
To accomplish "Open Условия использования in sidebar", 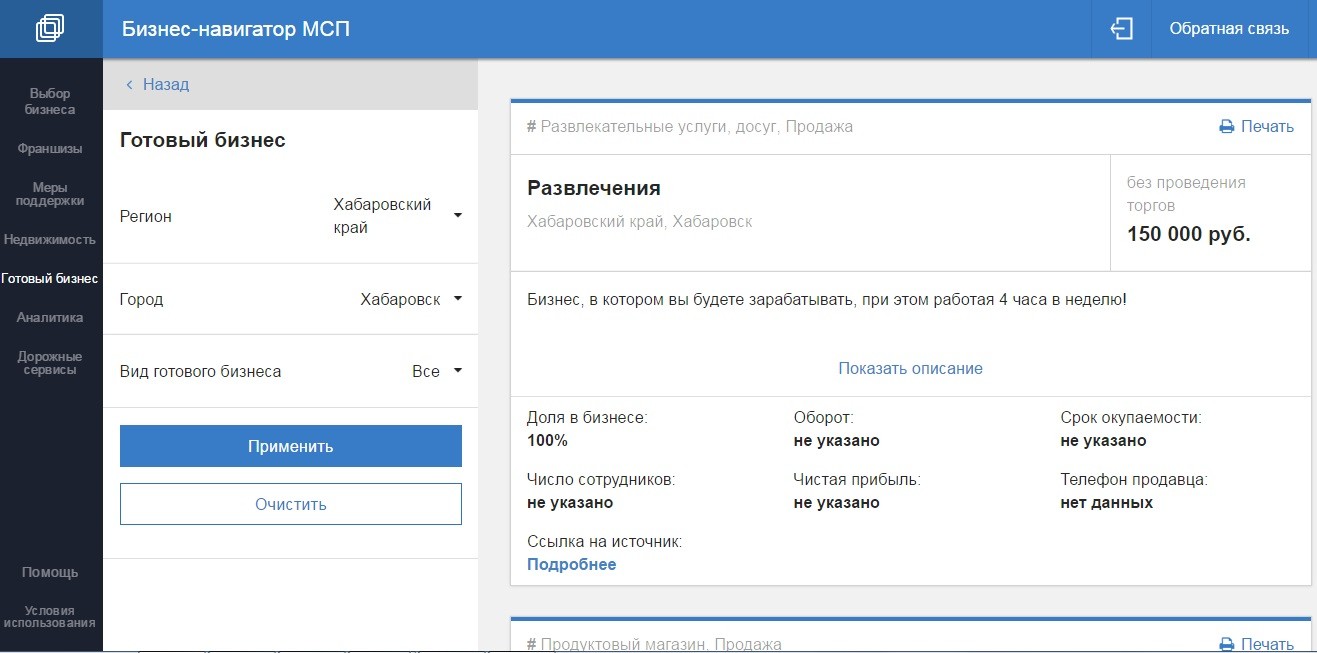I will (x=50, y=616).
